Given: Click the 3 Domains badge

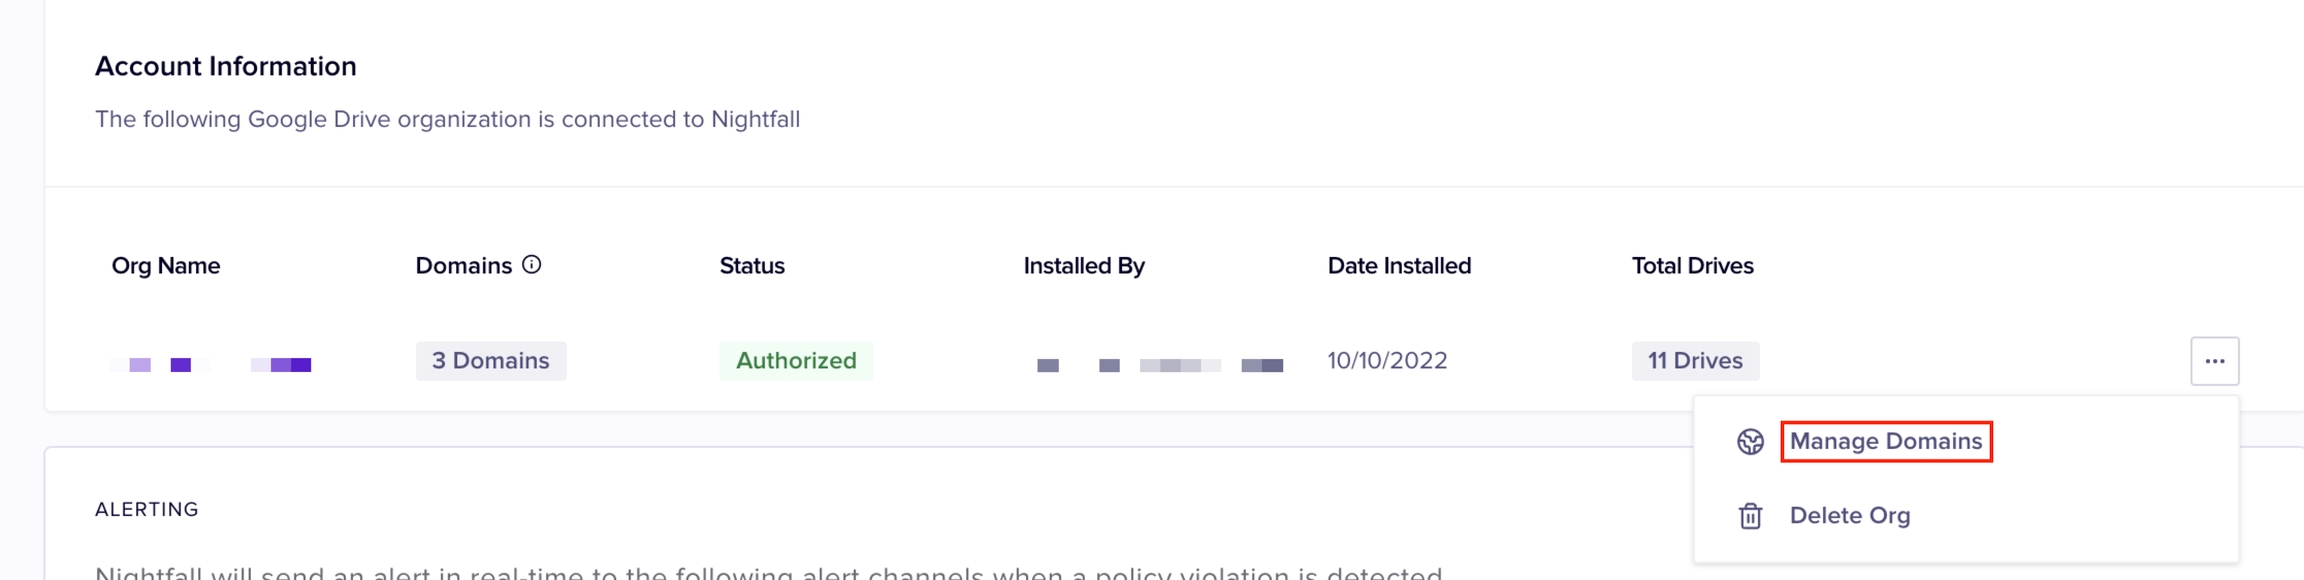Looking at the screenshot, I should 490,361.
